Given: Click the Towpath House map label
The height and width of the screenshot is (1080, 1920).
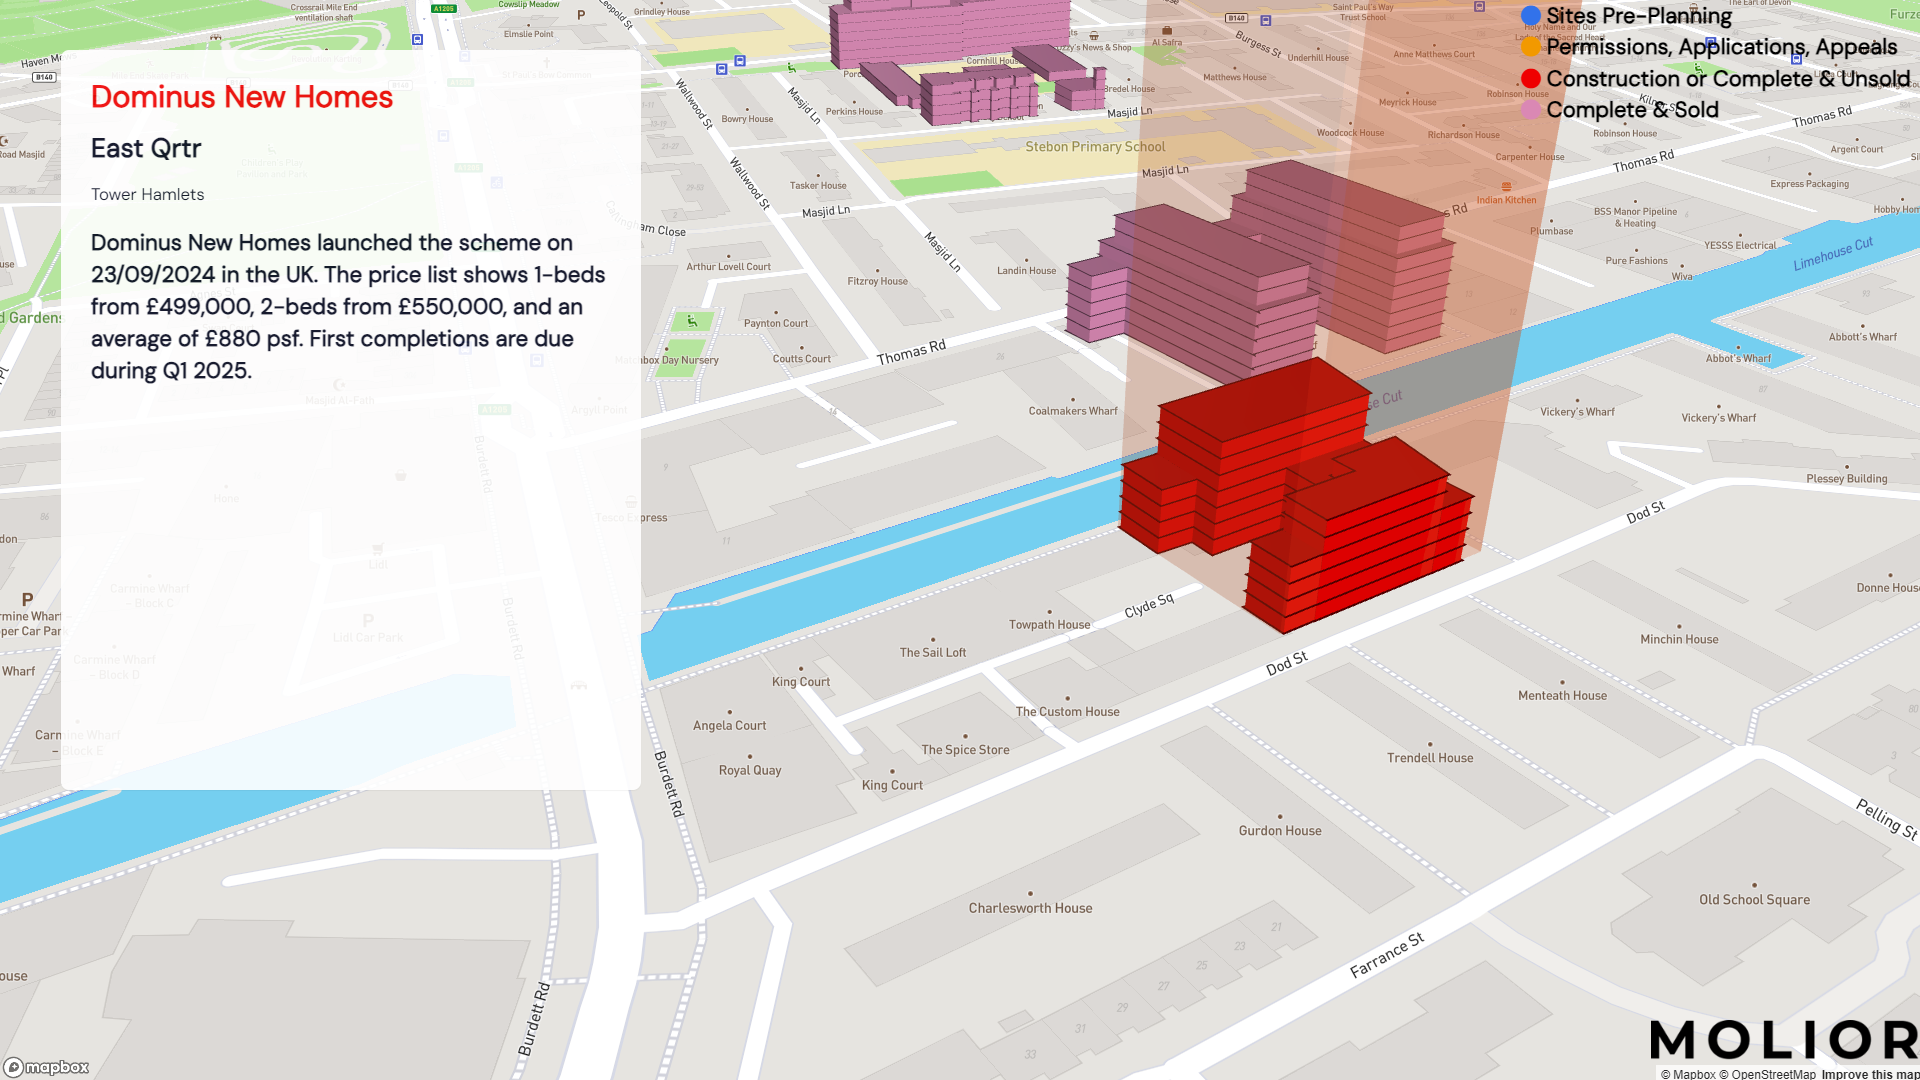Looking at the screenshot, I should coord(1049,625).
